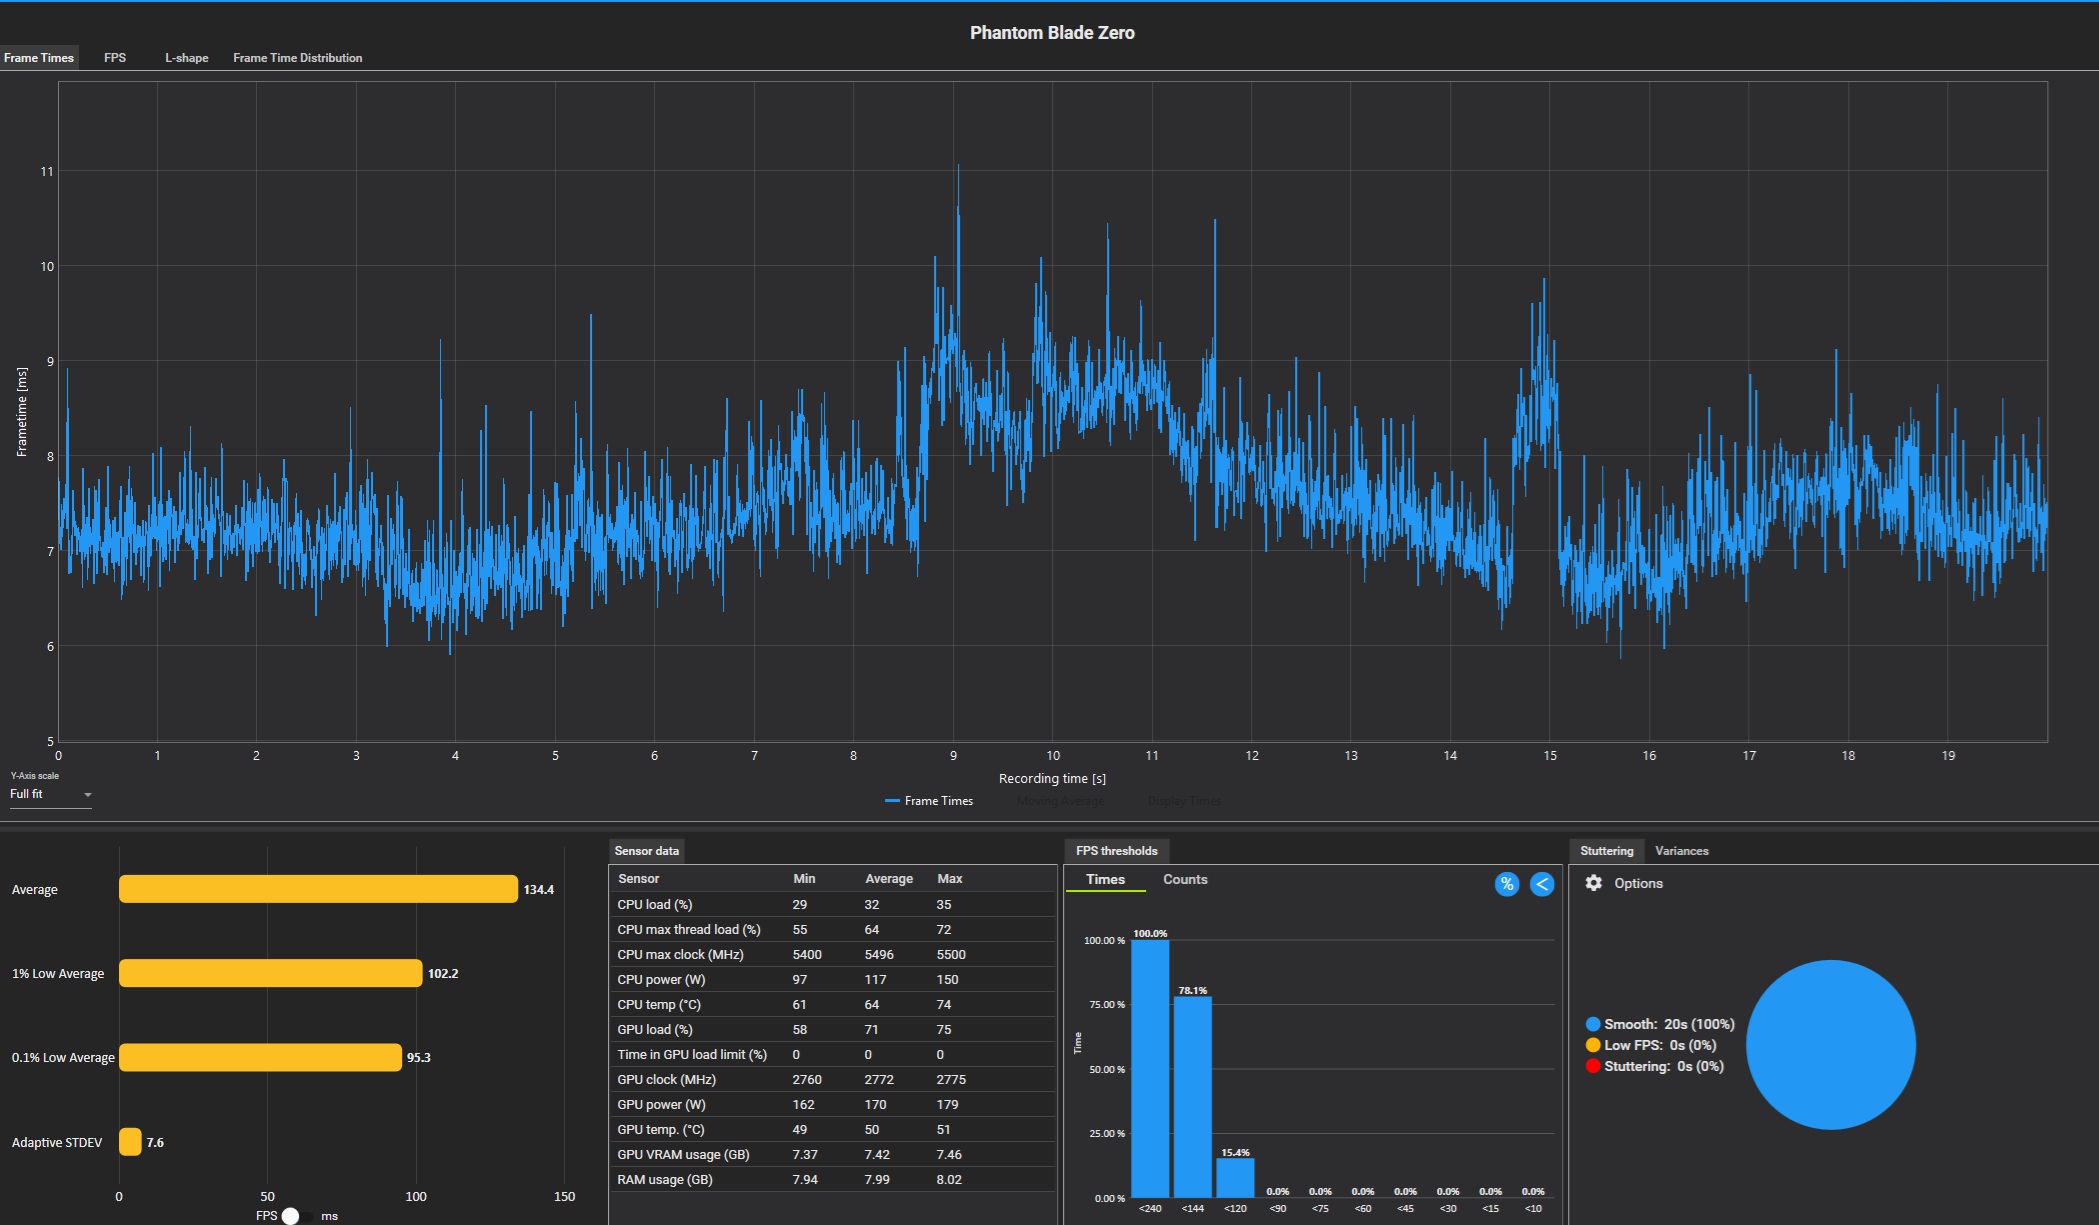Image resolution: width=2099 pixels, height=1225 pixels.
Task: Select the GPU VRAM usage (GB) row
Action: coord(832,1154)
